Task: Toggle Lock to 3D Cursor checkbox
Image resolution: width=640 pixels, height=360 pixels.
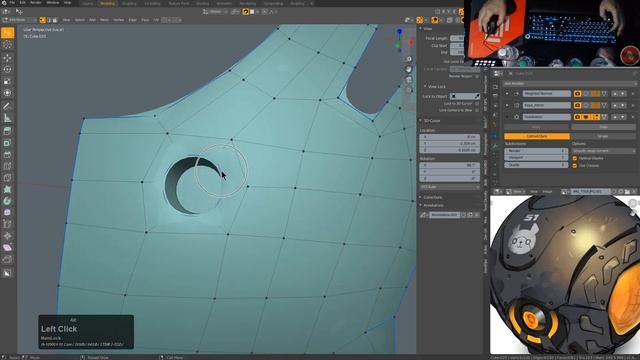Action: point(477,104)
